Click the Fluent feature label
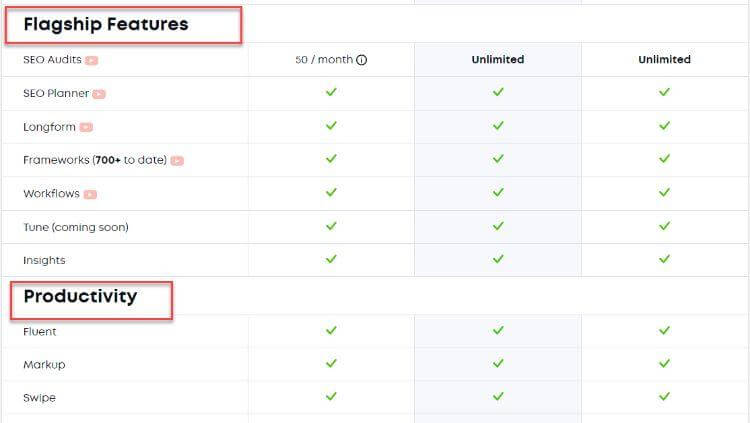750x423 pixels. (39, 331)
